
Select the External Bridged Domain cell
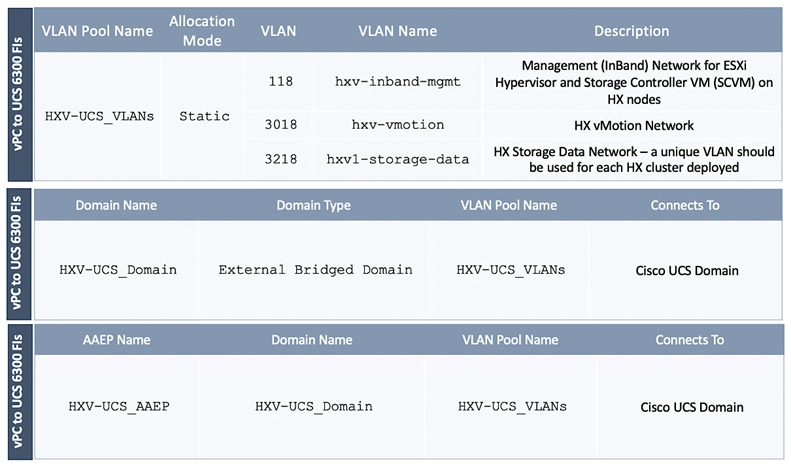(315, 269)
